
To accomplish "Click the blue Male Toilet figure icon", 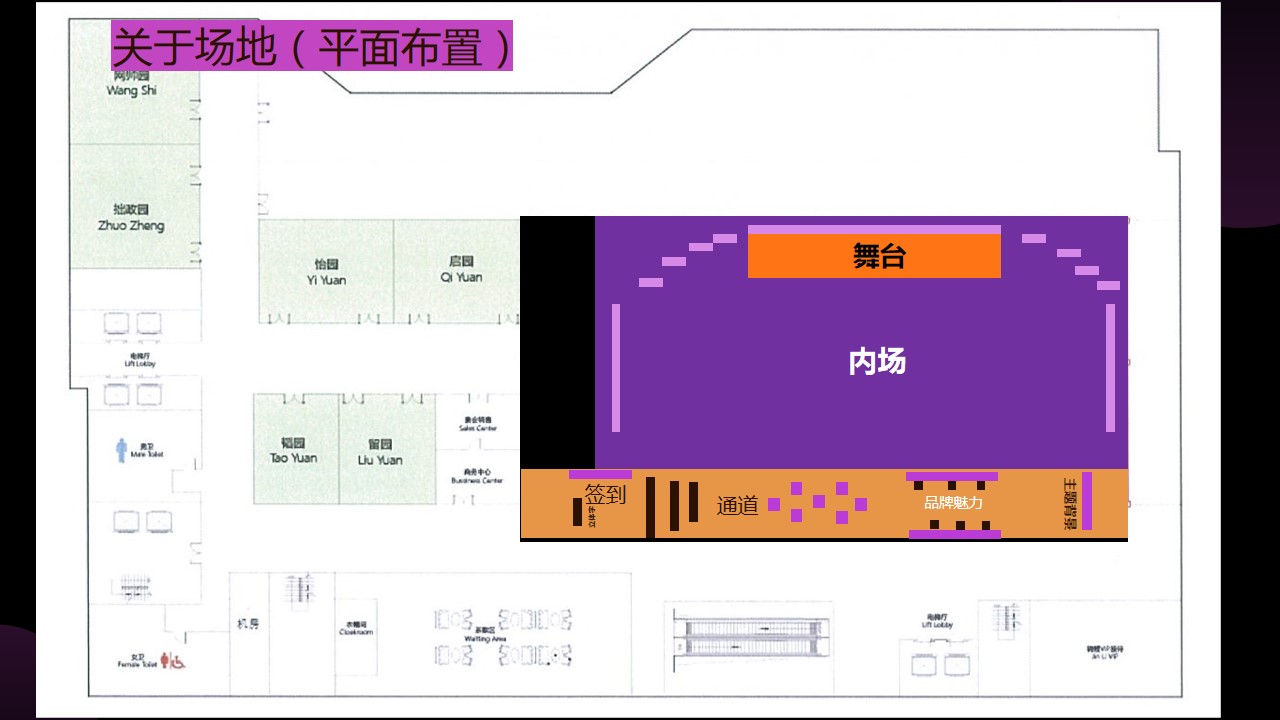I will coord(122,451).
